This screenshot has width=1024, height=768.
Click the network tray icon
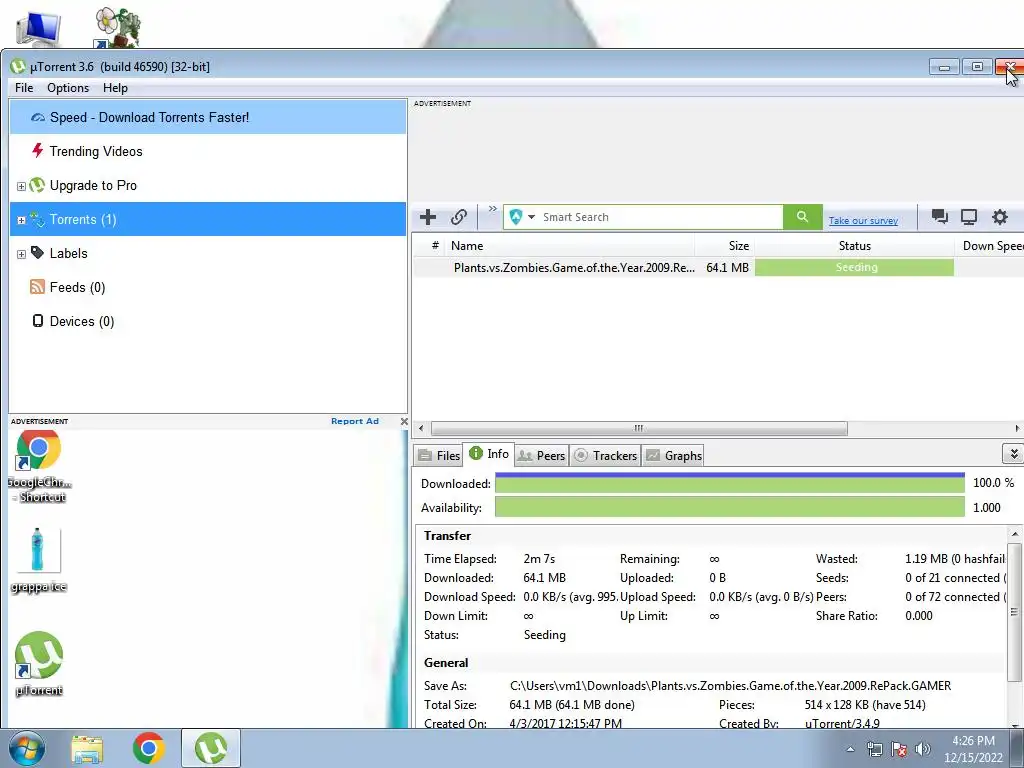pos(874,749)
